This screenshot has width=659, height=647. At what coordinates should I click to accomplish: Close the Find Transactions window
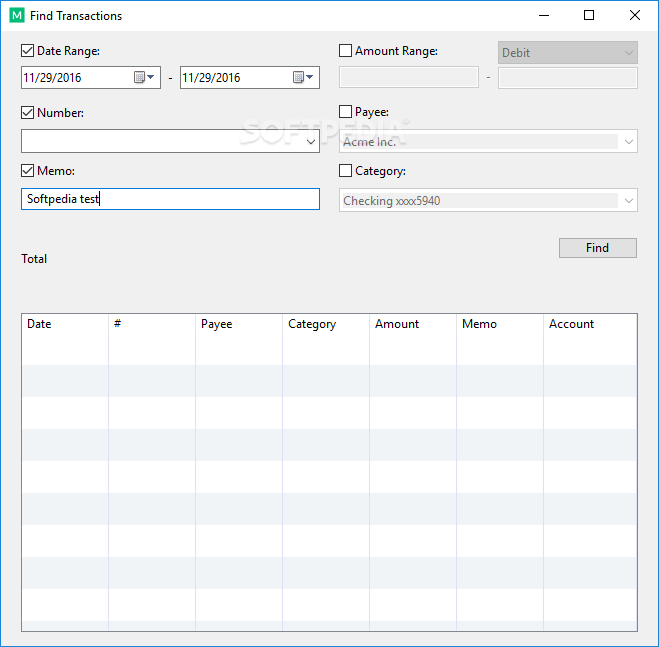(x=635, y=16)
